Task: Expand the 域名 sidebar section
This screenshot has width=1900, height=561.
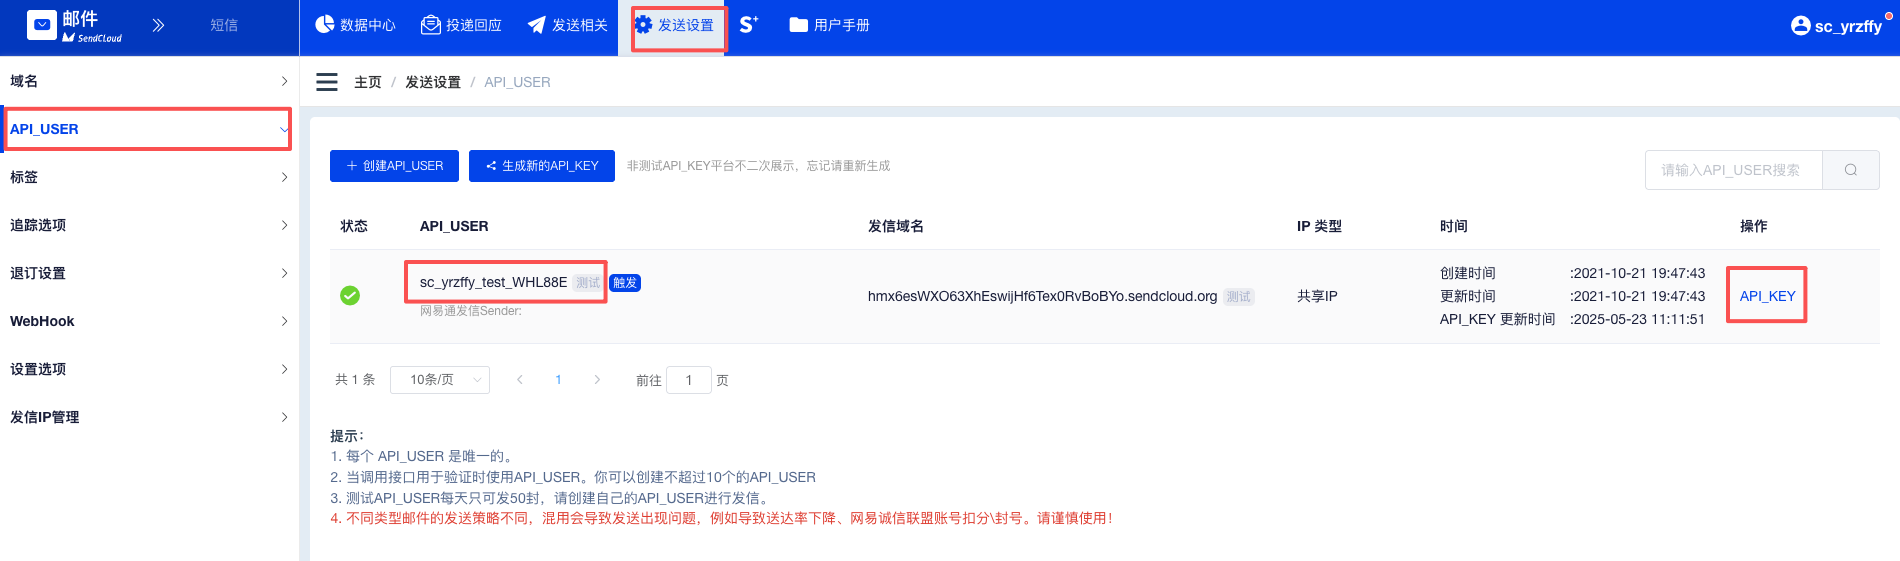Action: (x=148, y=81)
